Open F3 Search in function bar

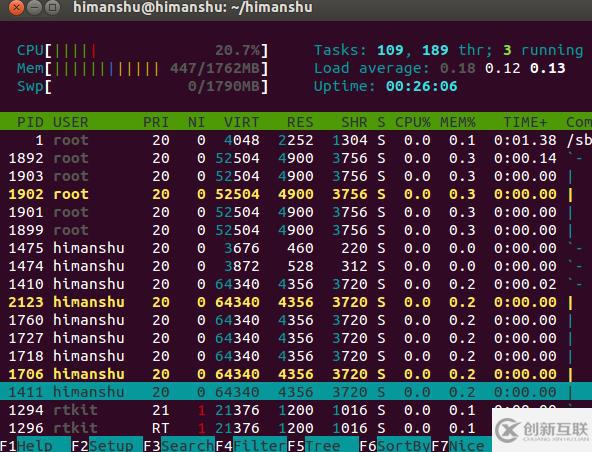pos(179,446)
